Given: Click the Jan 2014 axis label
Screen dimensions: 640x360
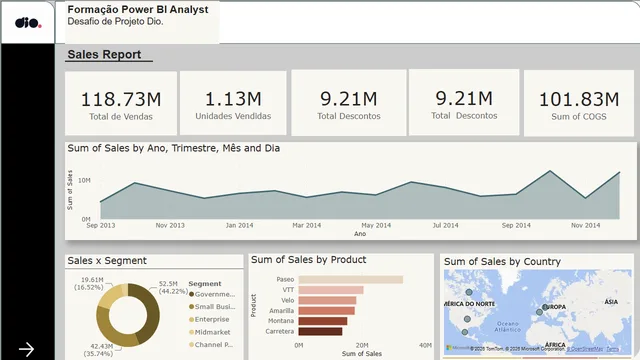Looking at the screenshot, I should (x=240, y=225).
